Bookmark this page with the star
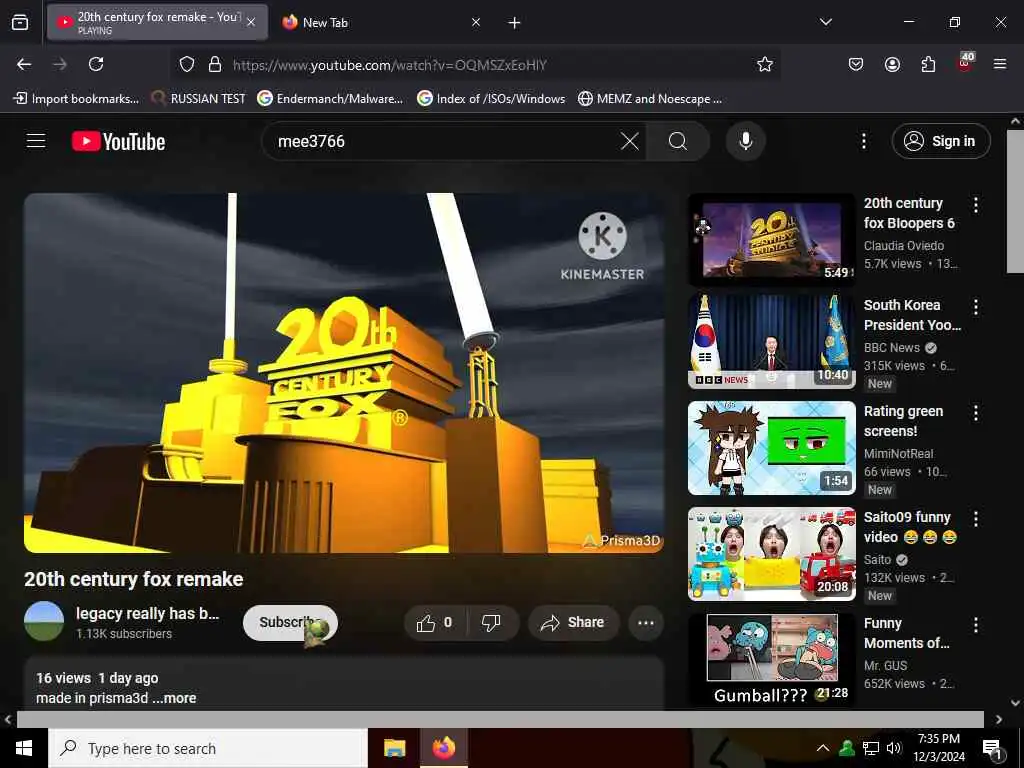Screen dimensions: 1024x768 pyautogui.click(x=765, y=64)
